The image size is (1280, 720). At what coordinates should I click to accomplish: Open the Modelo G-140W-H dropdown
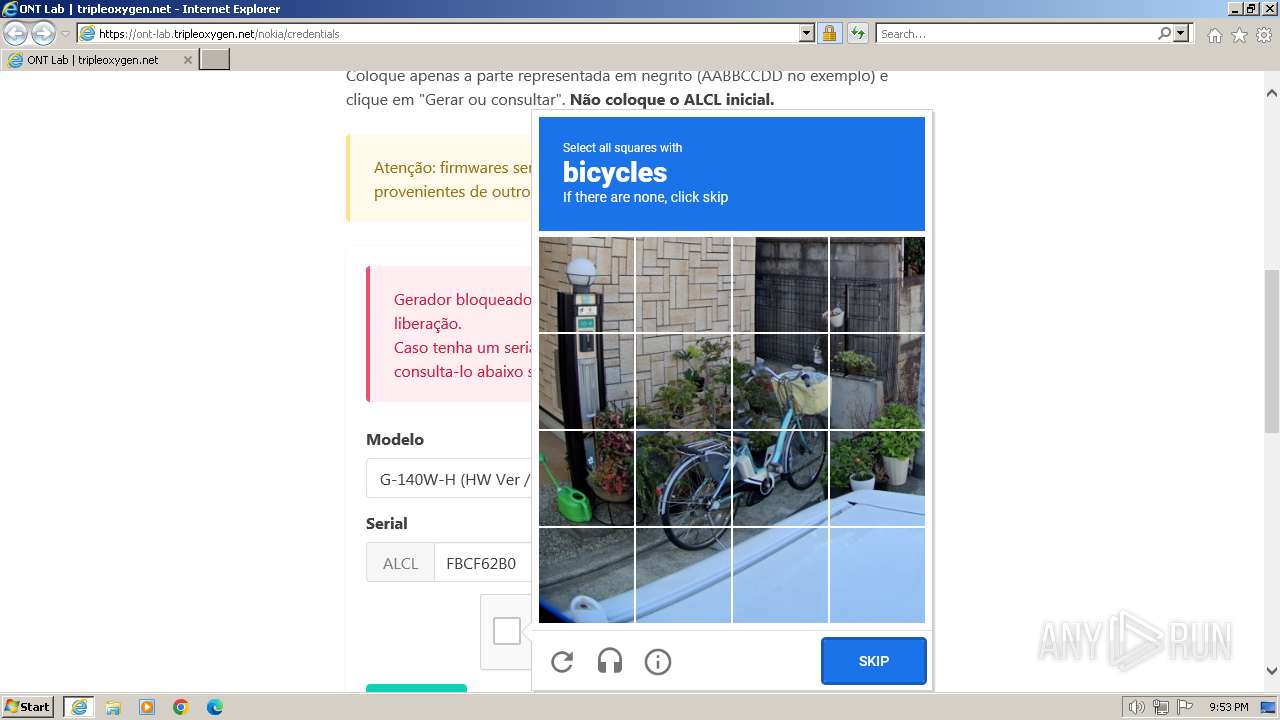pos(449,479)
